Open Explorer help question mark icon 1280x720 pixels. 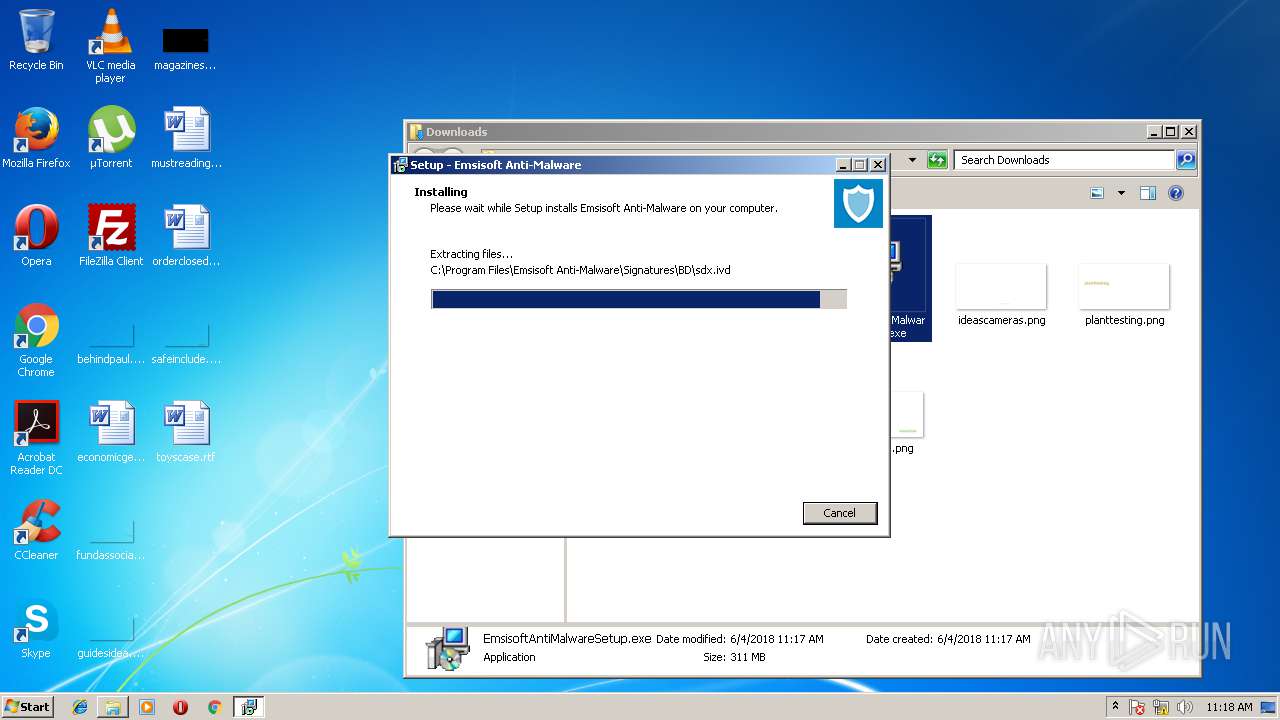tap(1176, 193)
